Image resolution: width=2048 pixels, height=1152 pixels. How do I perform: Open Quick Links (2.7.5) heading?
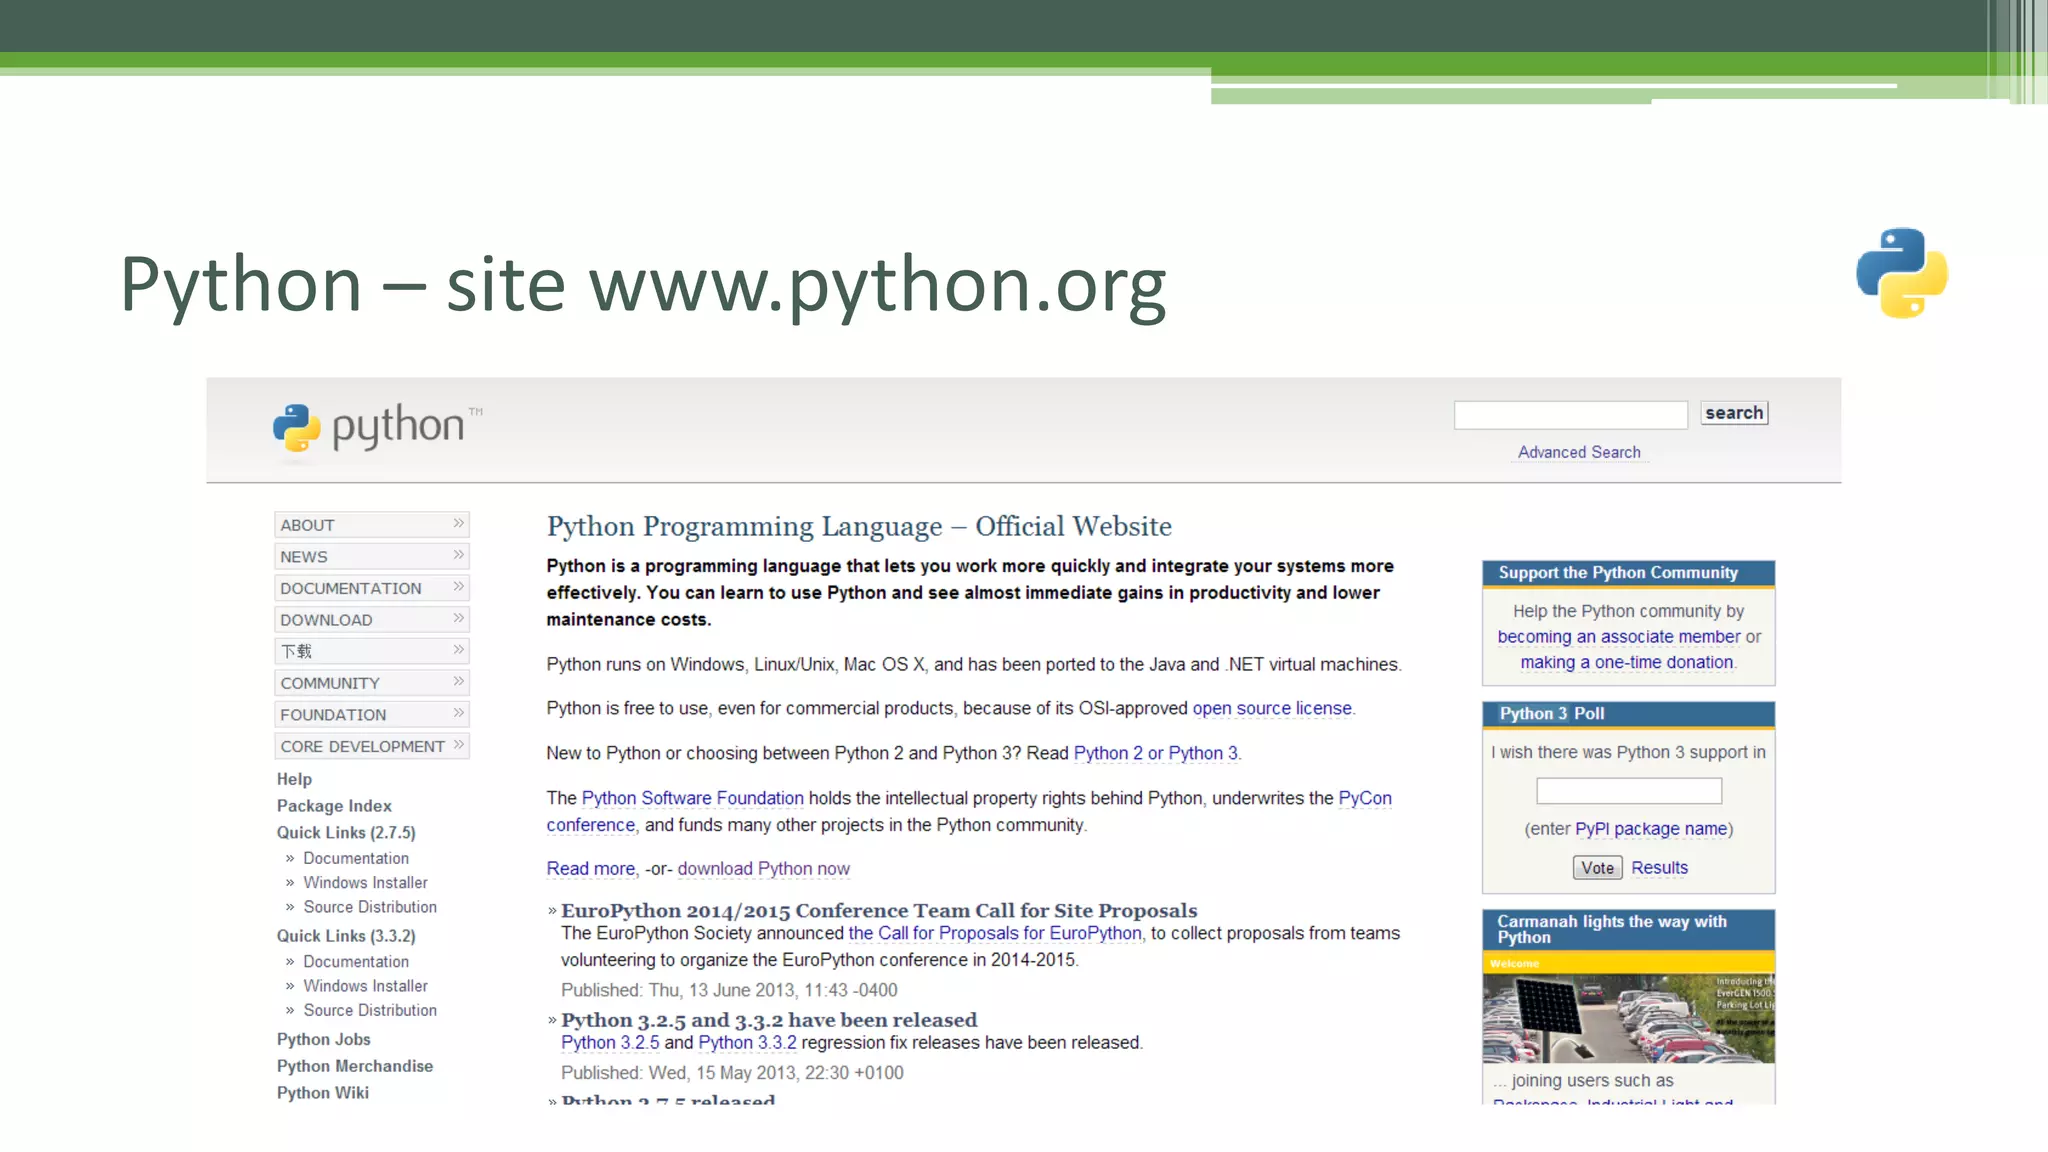click(x=346, y=833)
